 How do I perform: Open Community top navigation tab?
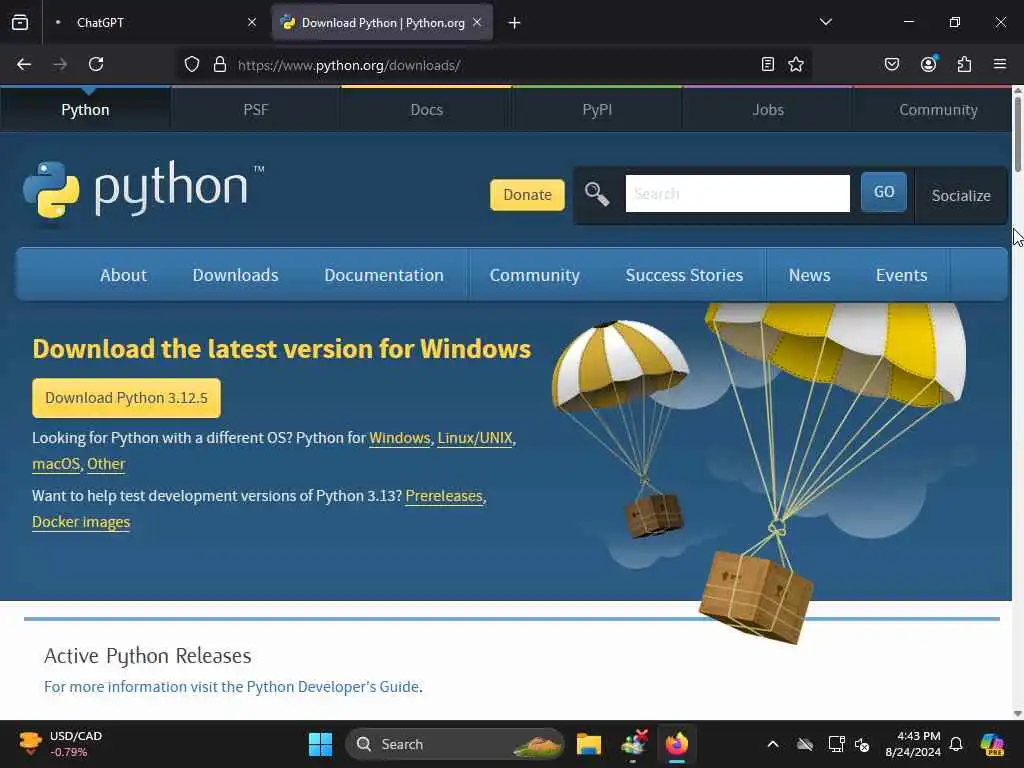(938, 110)
